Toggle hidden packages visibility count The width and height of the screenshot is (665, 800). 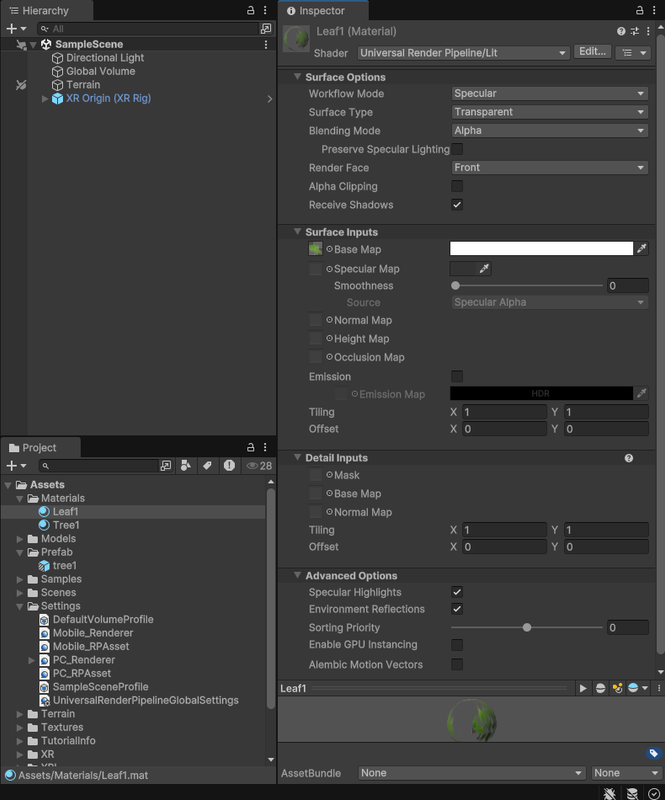point(259,465)
